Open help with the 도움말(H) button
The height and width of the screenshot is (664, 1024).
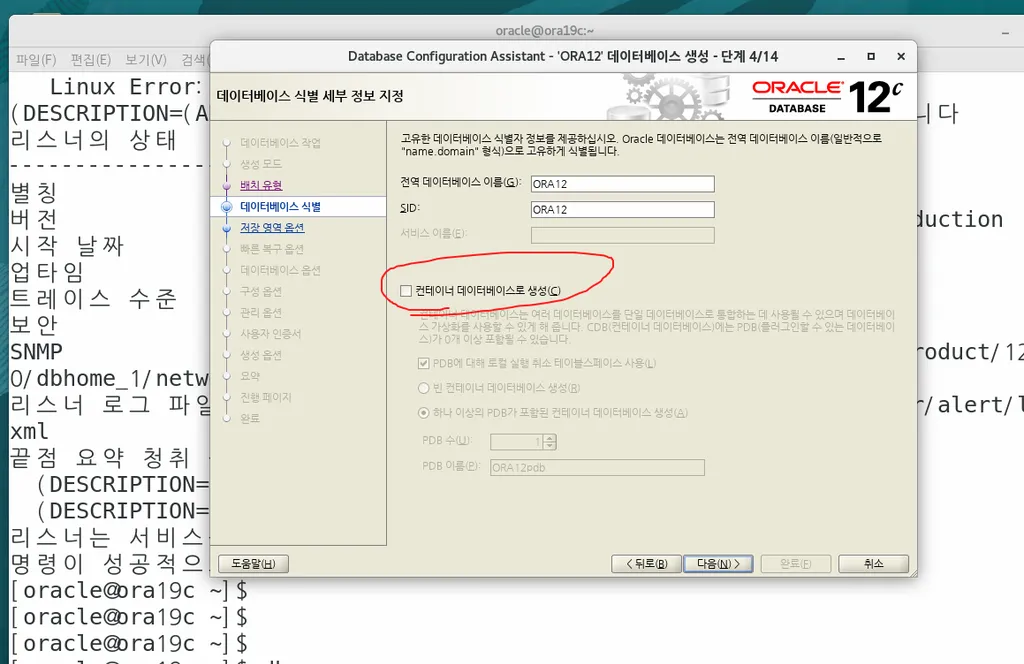(x=253, y=563)
